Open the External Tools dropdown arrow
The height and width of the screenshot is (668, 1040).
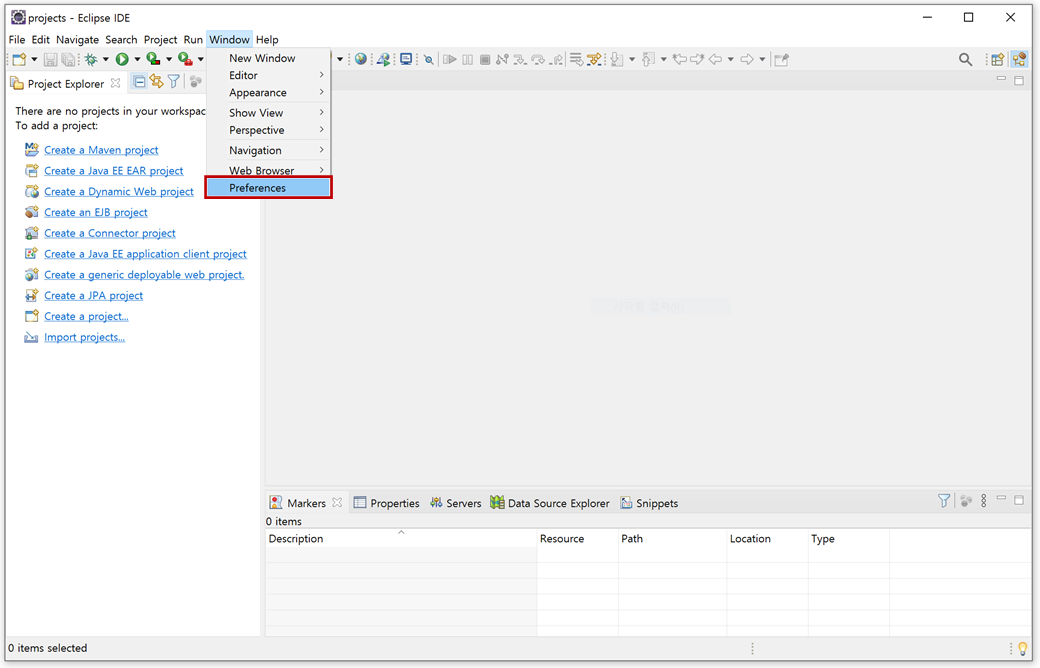(200, 60)
